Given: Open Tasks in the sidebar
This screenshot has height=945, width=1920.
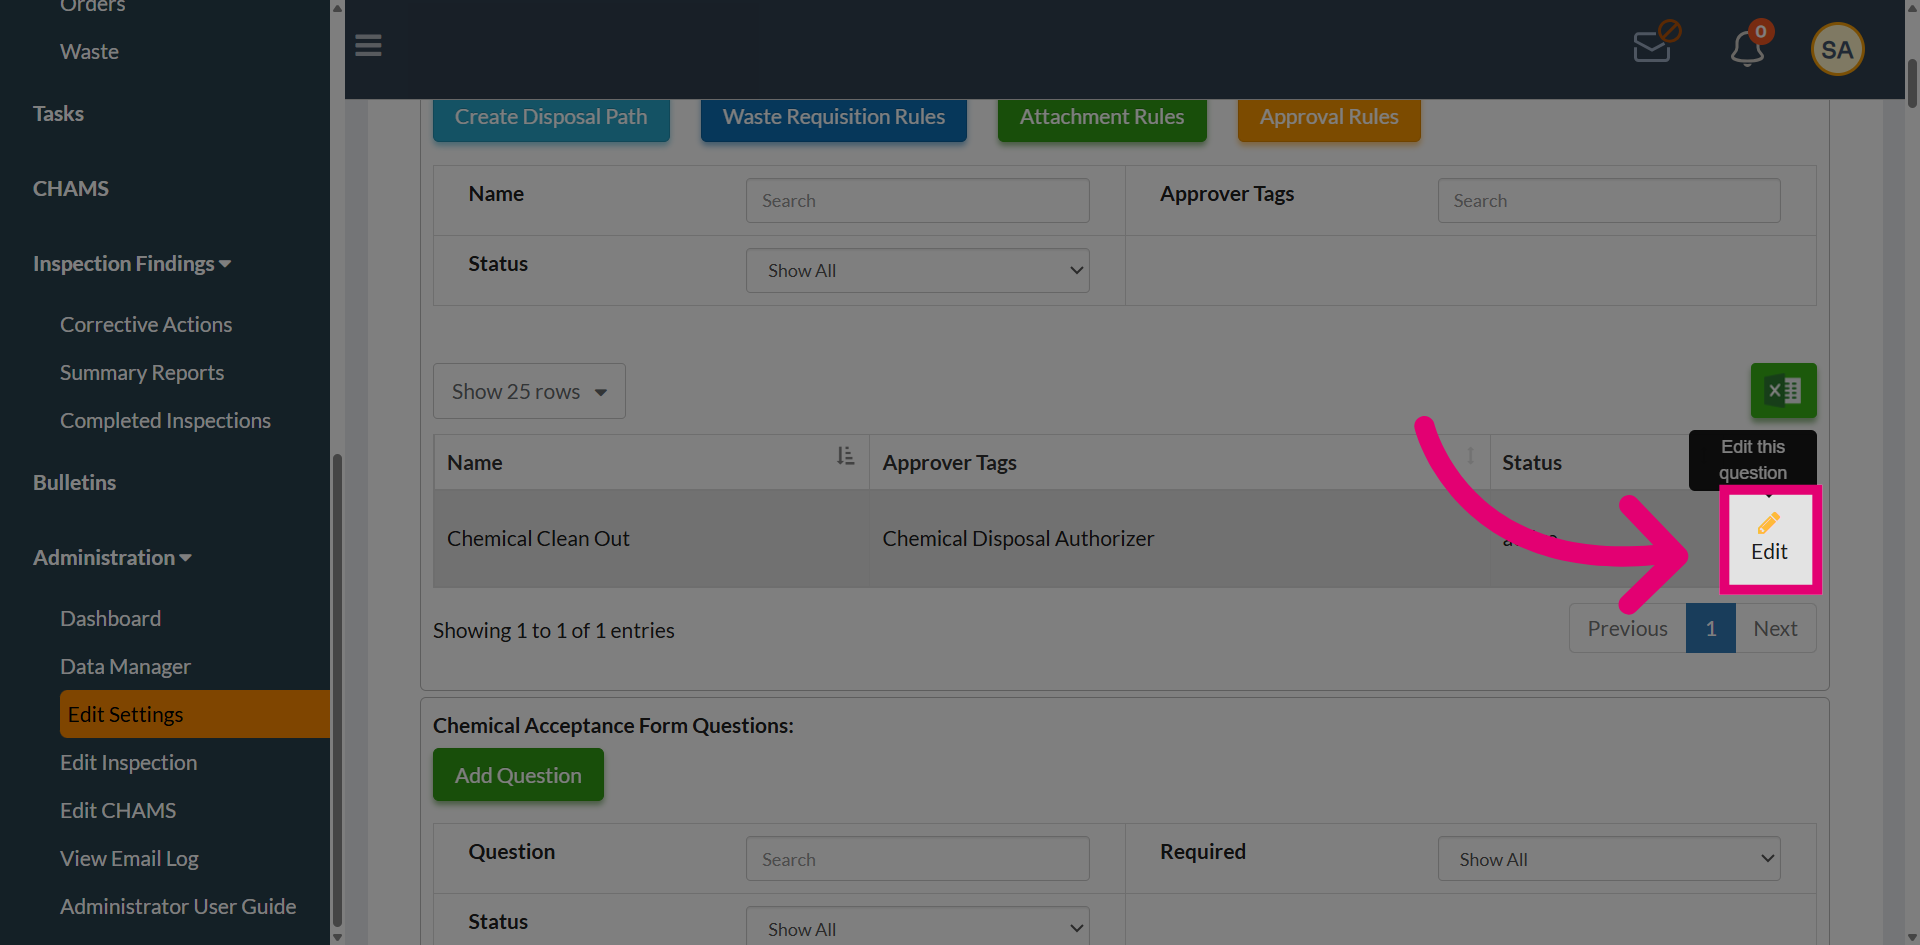Looking at the screenshot, I should click(x=58, y=114).
